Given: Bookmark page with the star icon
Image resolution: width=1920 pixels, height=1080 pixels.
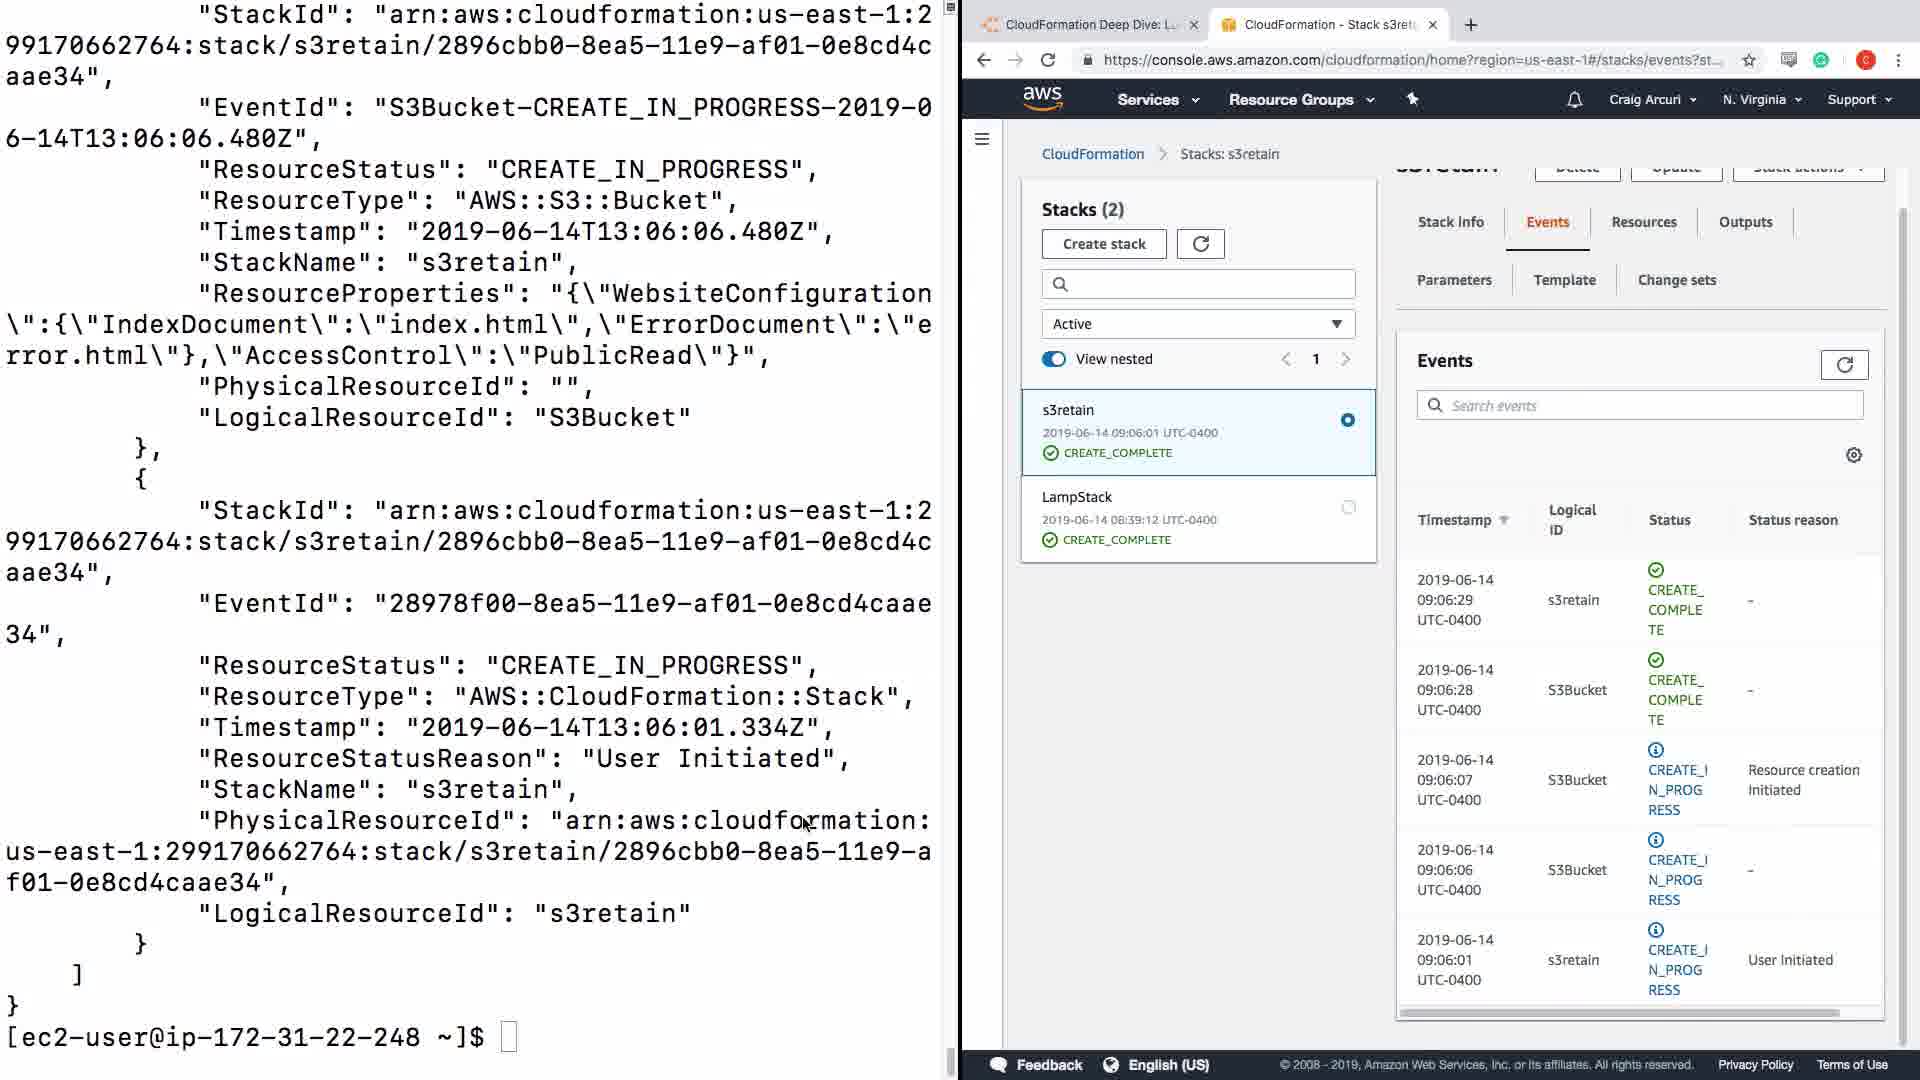Looking at the screenshot, I should tap(1748, 60).
